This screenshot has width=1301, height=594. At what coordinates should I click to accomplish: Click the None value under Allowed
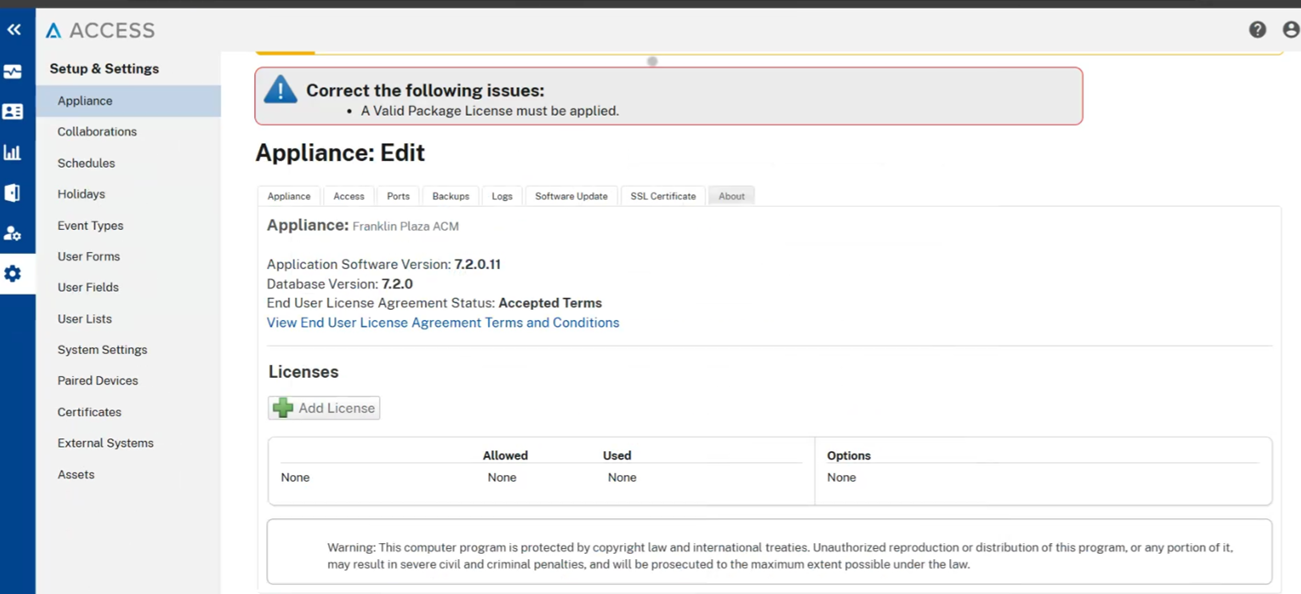[x=502, y=478]
